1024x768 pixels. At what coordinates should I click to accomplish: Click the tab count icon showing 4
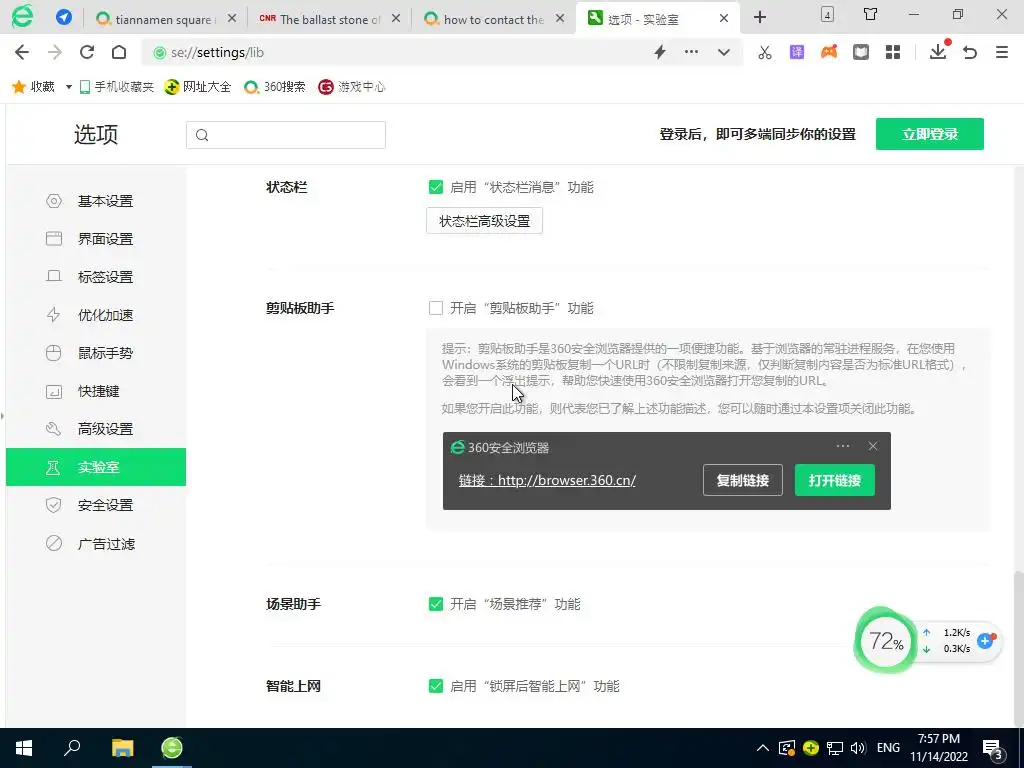[827, 14]
